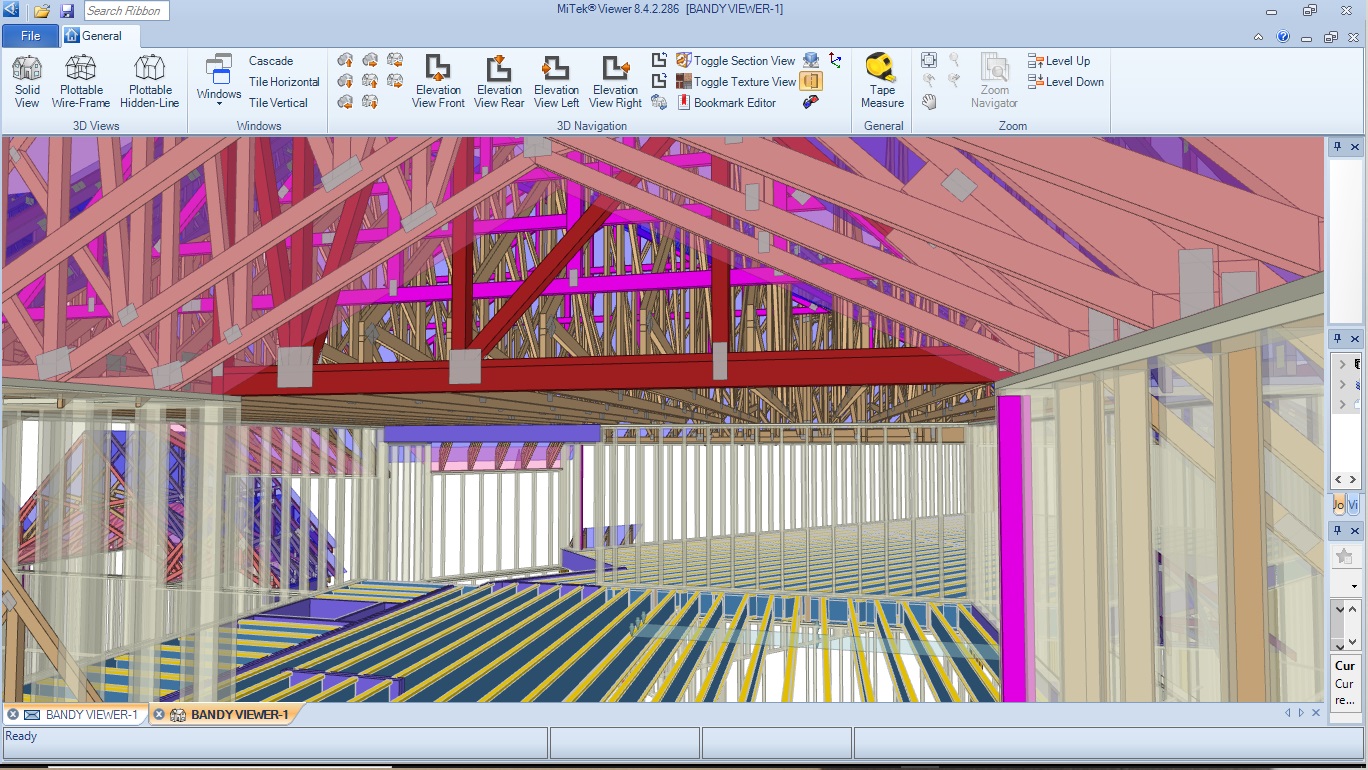Select the Plottable Hidden-Line view
This screenshot has width=1368, height=770.
click(x=149, y=81)
